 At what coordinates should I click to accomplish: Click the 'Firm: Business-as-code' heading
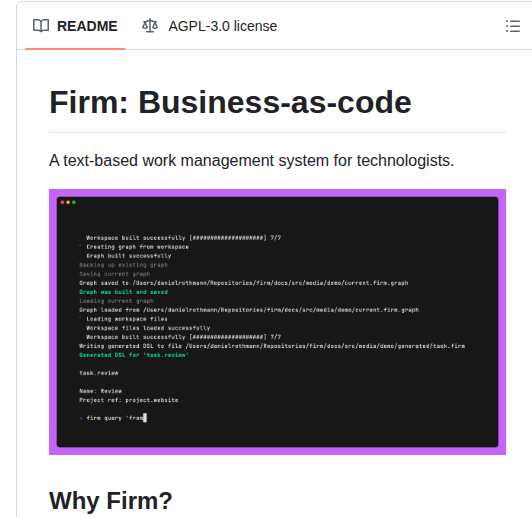(x=230, y=102)
